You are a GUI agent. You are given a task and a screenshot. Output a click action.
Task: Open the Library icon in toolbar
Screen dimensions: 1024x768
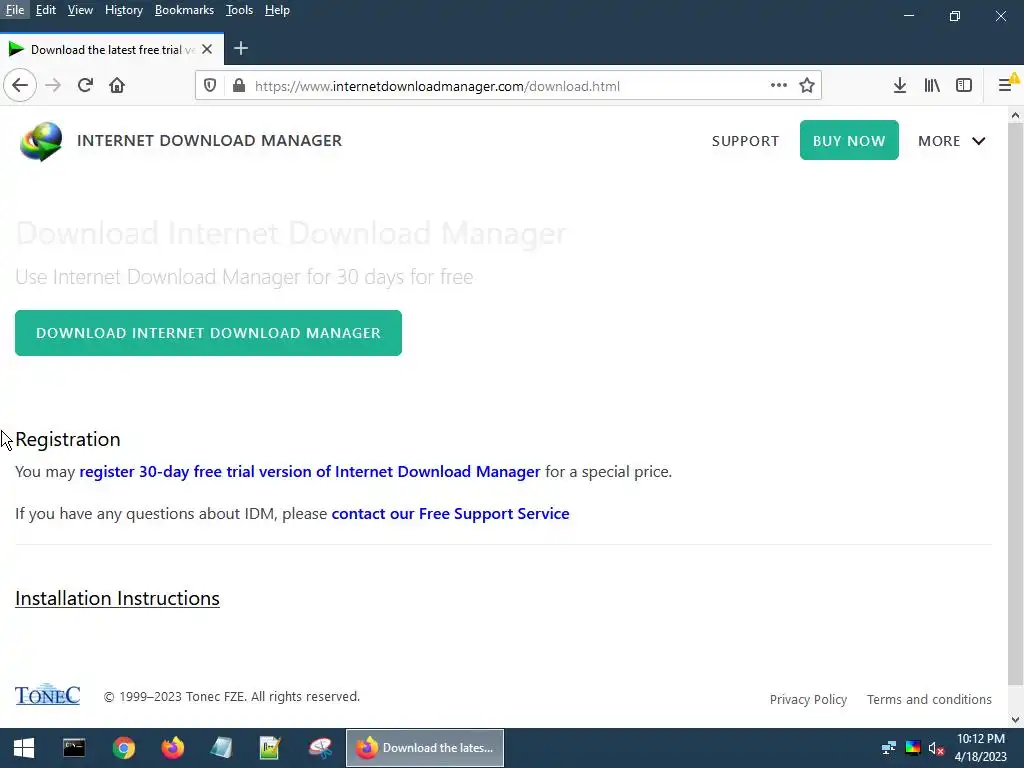932,86
